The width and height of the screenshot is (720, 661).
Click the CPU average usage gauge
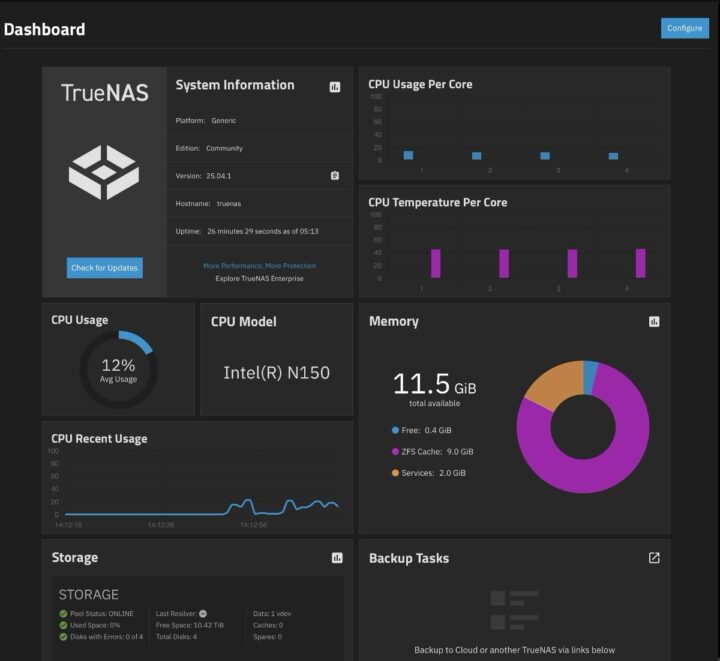(118, 370)
